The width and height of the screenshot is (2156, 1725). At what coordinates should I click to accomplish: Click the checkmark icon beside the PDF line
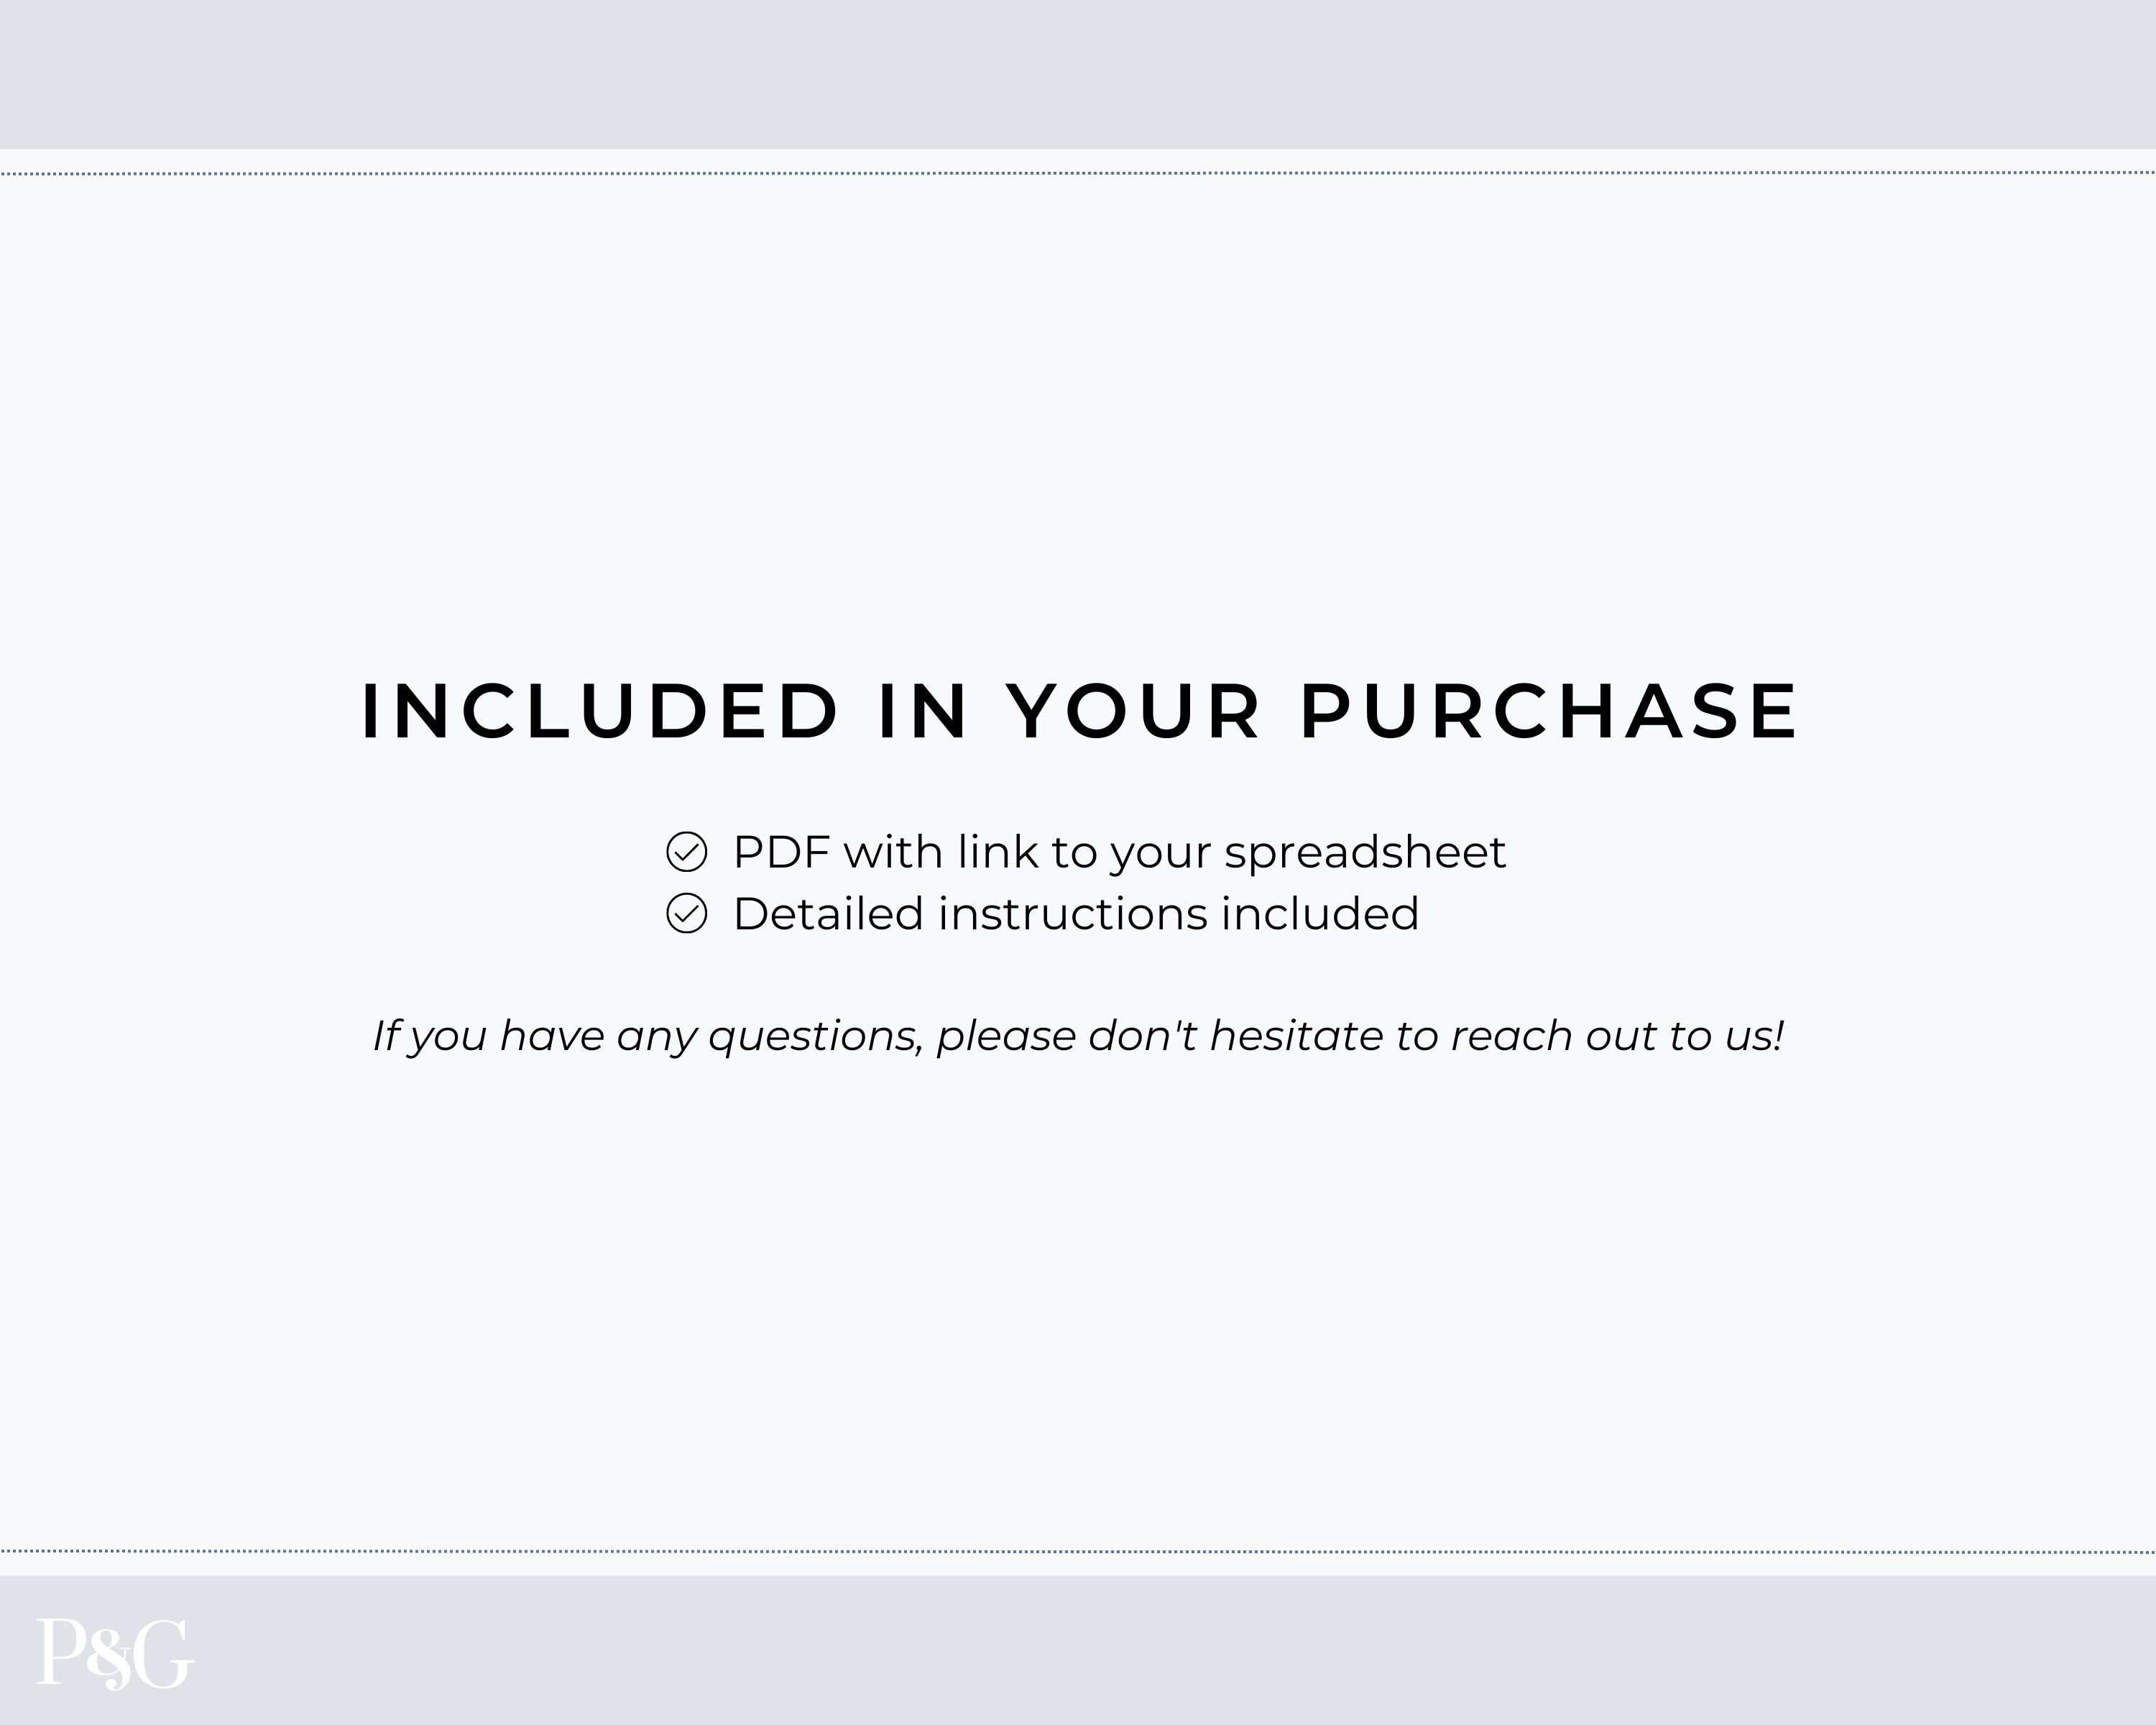(686, 852)
